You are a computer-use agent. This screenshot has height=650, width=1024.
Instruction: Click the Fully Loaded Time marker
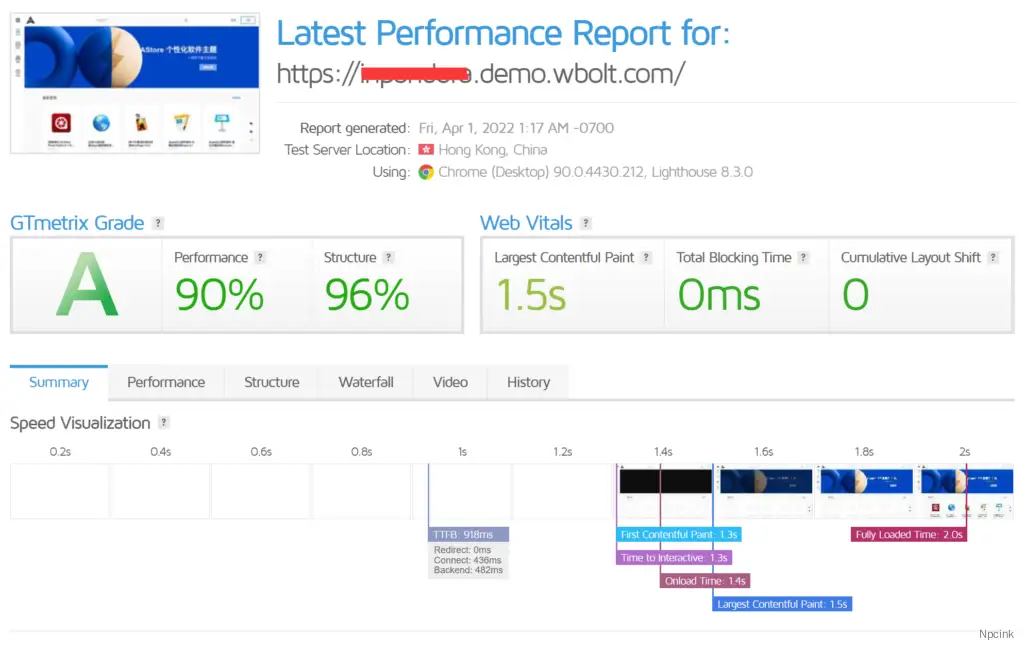[909, 534]
